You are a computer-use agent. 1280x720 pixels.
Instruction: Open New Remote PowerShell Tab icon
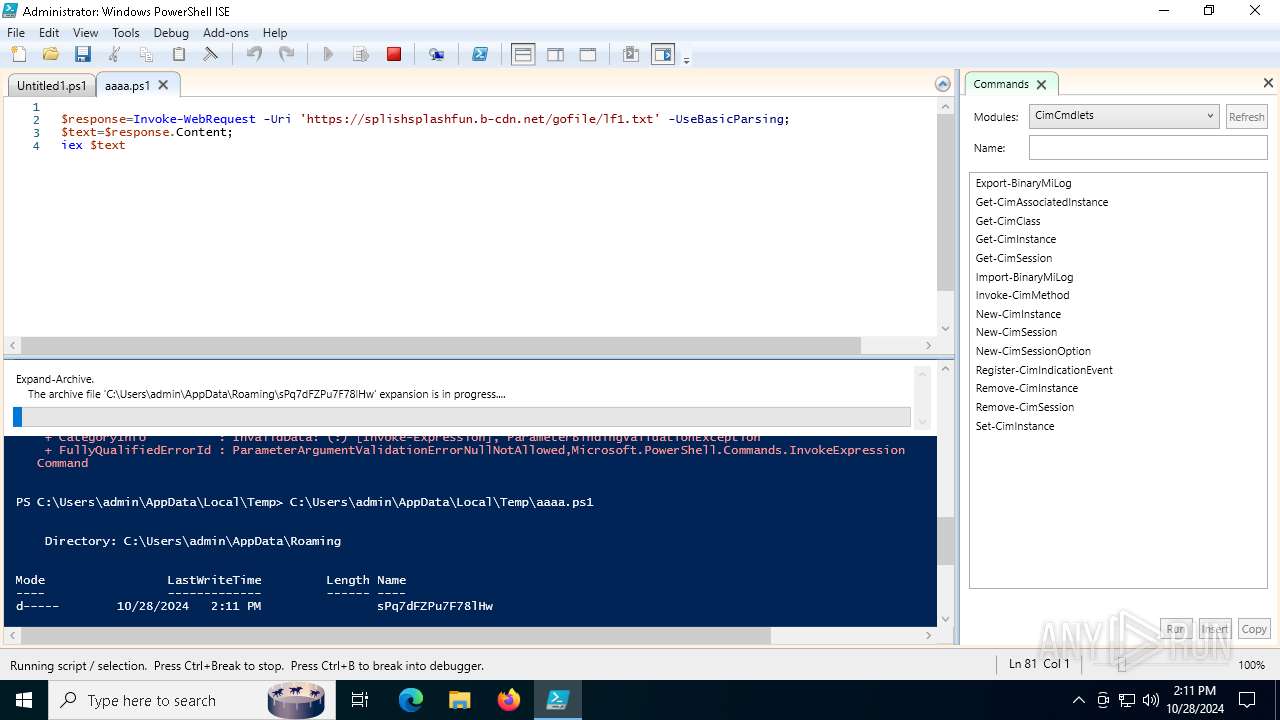437,55
